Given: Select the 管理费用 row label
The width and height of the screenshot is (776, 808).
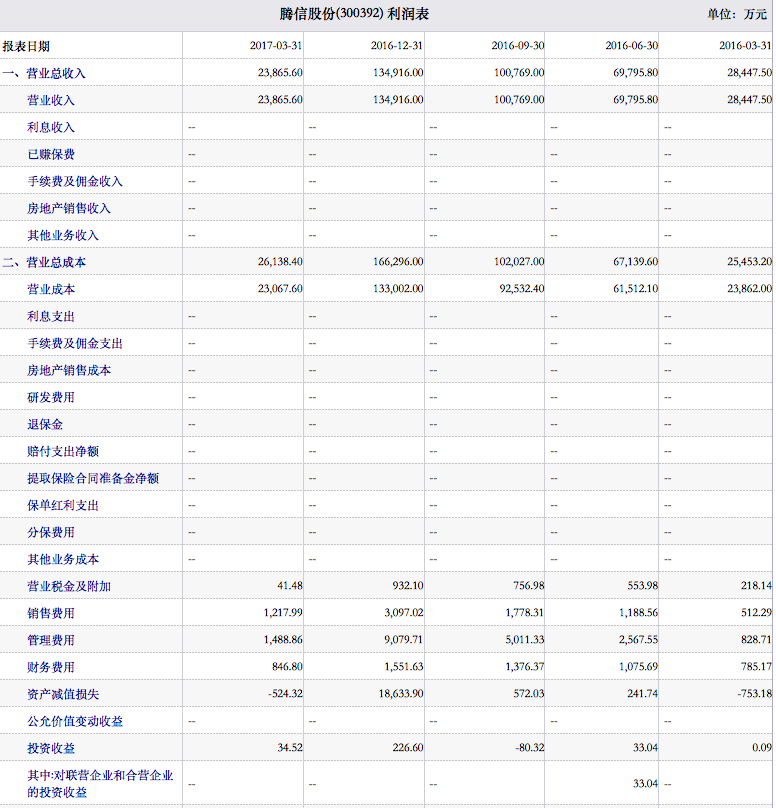Looking at the screenshot, I should 50,641.
